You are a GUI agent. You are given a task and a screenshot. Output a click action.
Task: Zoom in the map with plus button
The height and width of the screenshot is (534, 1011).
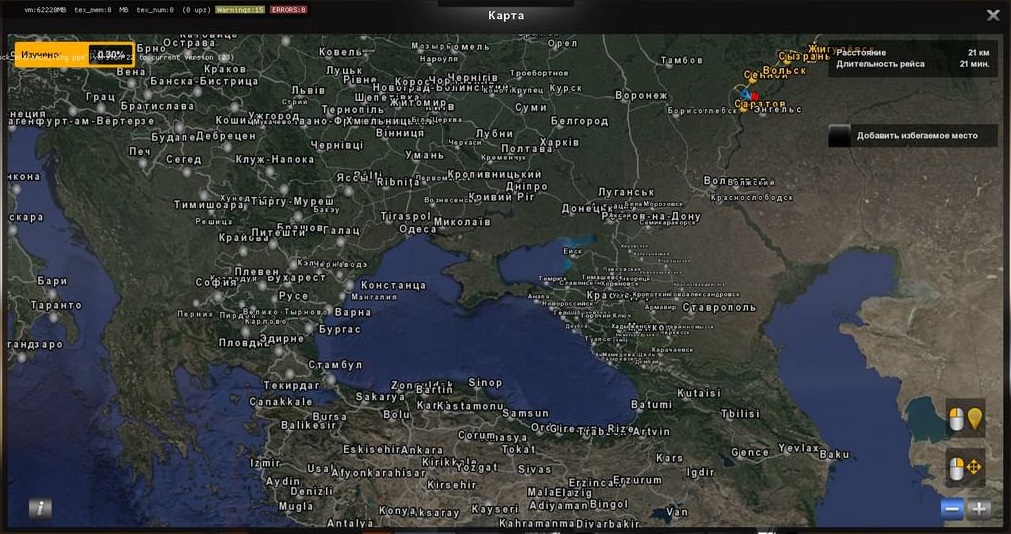(979, 509)
